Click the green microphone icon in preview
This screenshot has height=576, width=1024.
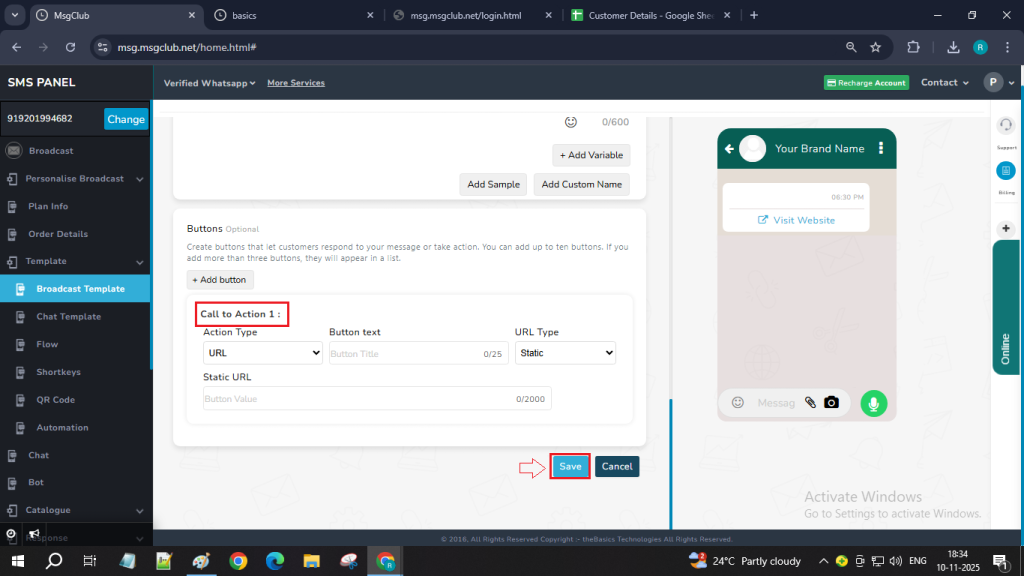point(874,403)
